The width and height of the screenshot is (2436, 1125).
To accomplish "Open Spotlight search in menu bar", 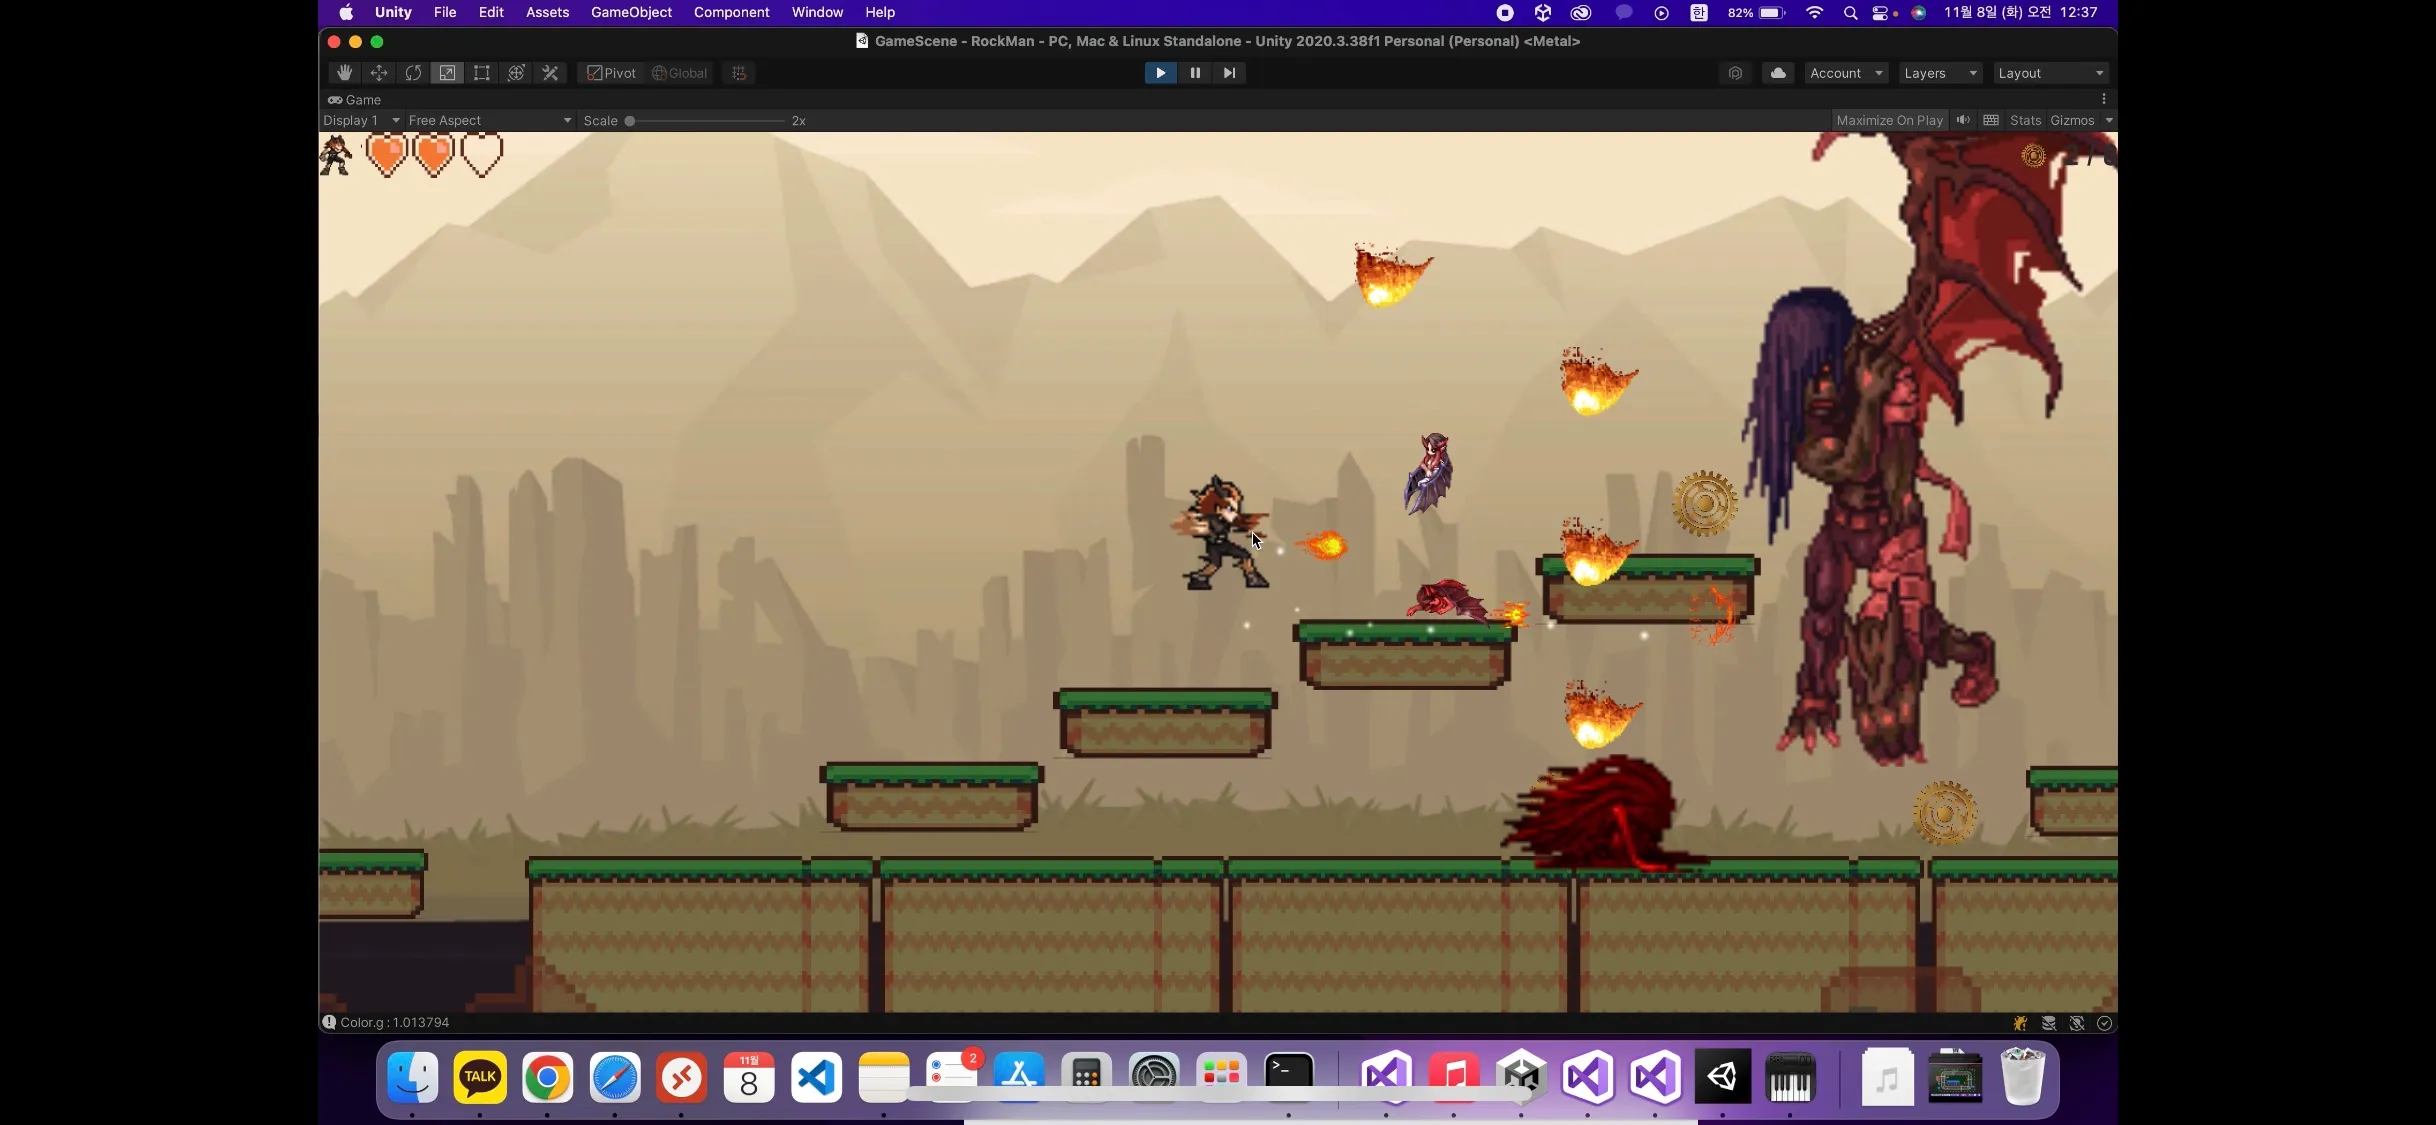I will (x=1850, y=13).
